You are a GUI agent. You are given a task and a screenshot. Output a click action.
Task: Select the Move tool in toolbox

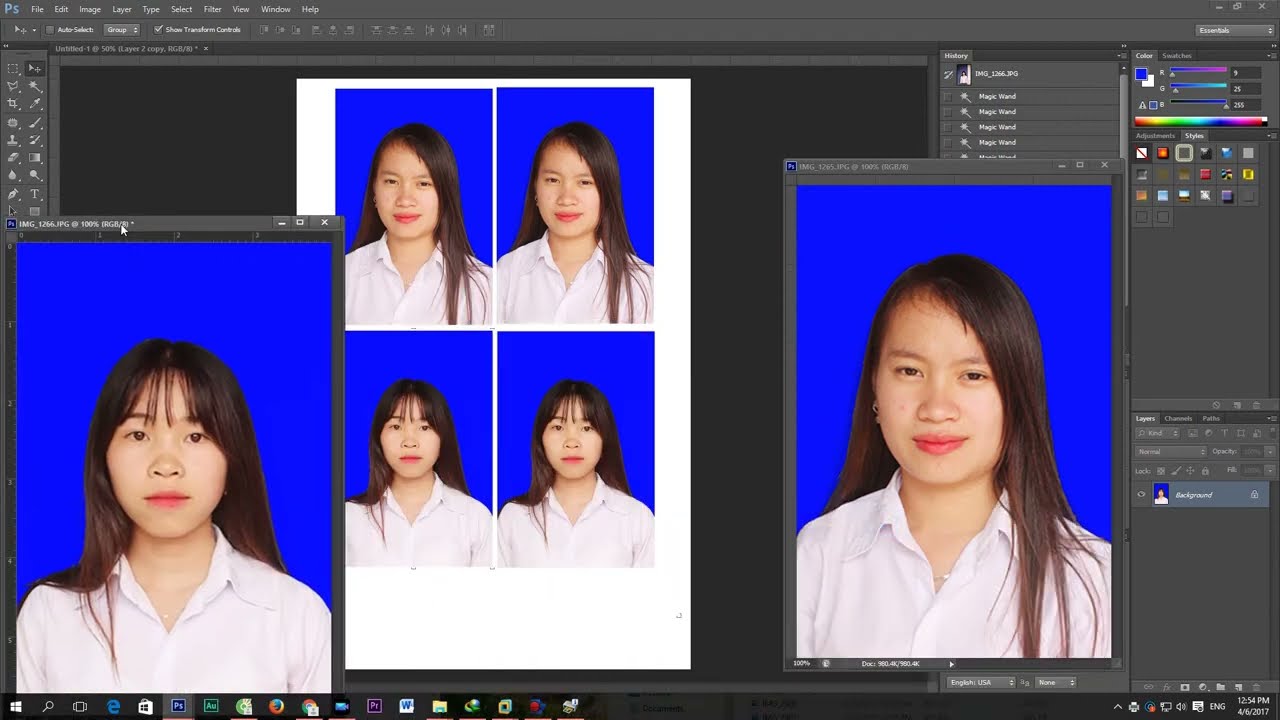click(x=34, y=69)
